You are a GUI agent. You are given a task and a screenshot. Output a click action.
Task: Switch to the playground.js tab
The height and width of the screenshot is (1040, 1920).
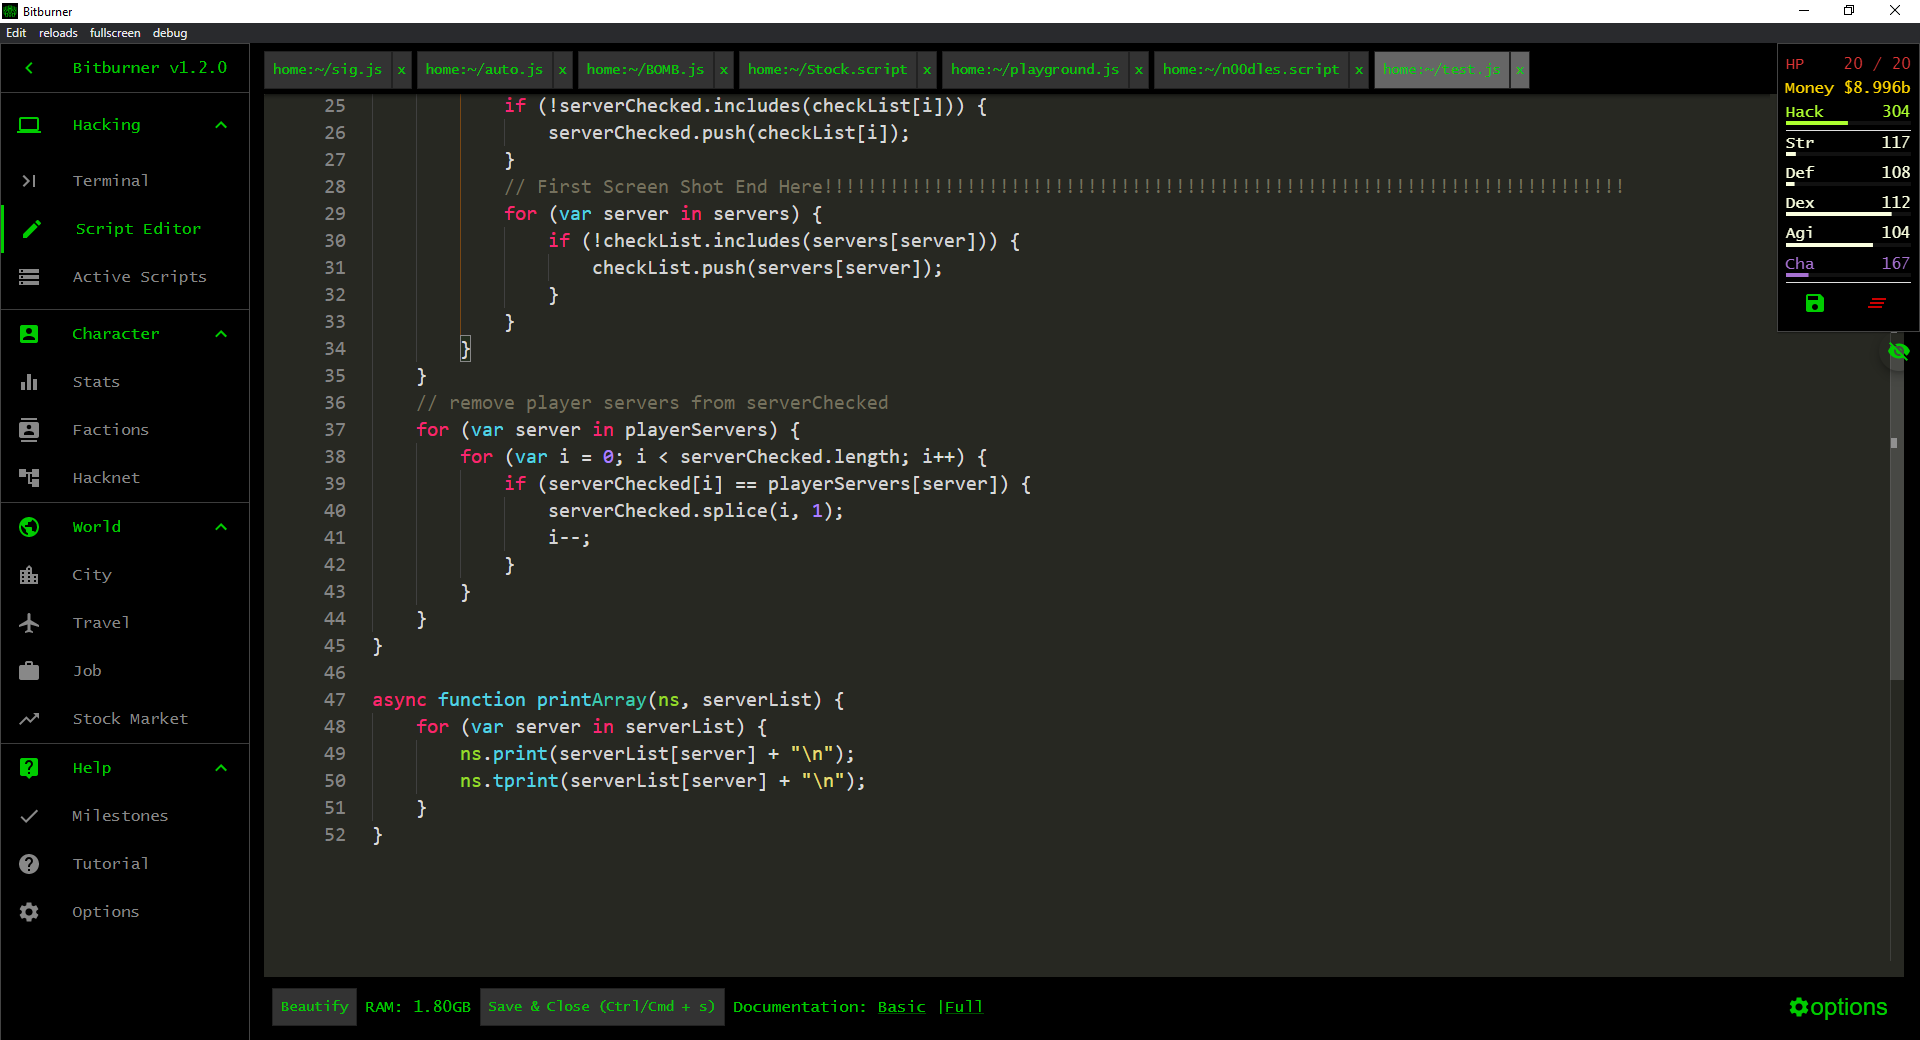pos(1035,69)
